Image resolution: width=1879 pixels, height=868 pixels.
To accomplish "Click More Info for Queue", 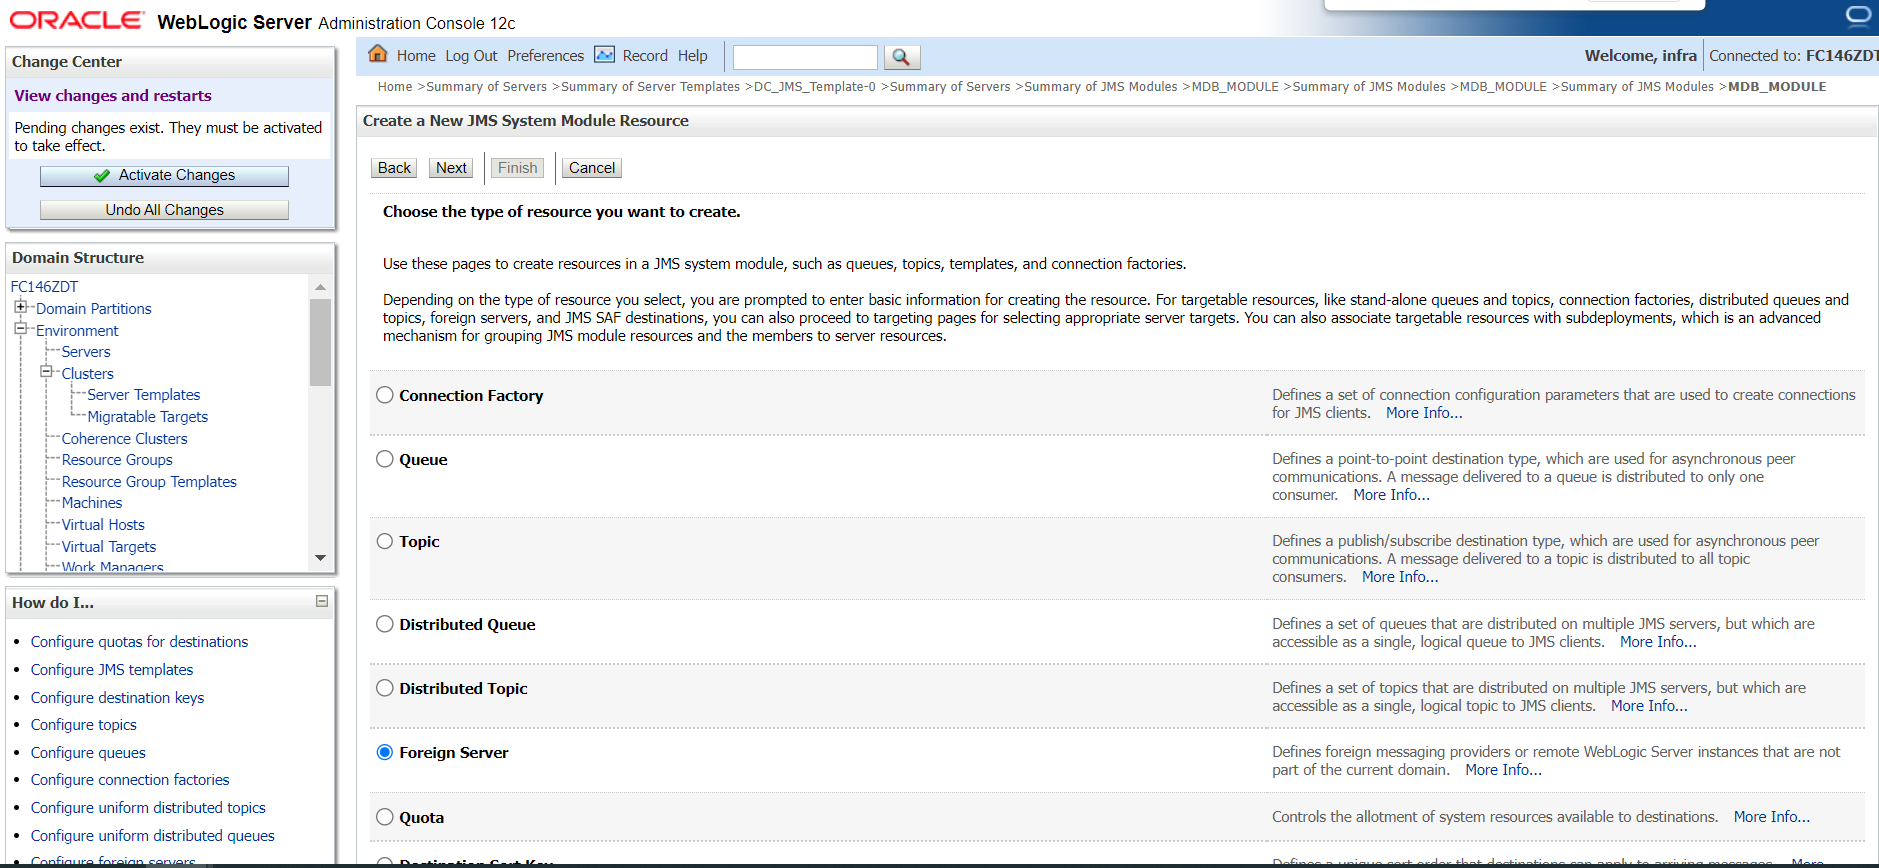I will tap(1392, 495).
